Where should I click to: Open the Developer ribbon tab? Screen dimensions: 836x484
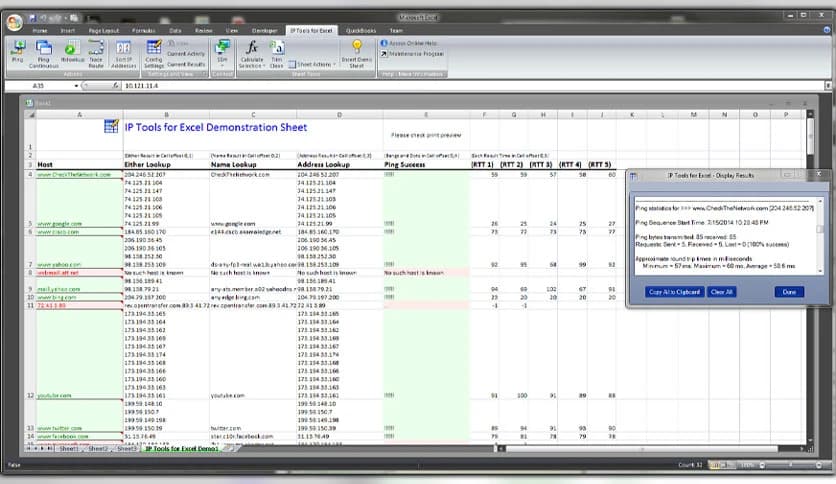point(264,31)
